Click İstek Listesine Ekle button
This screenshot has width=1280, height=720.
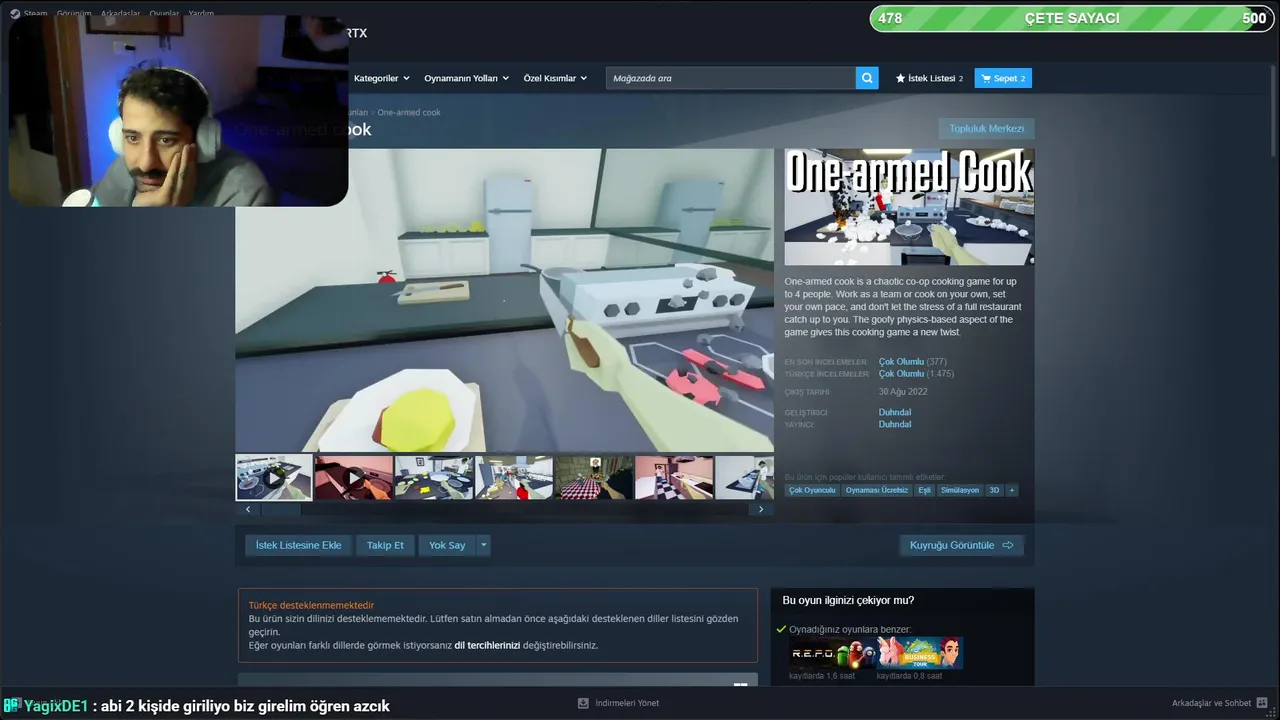click(x=298, y=545)
